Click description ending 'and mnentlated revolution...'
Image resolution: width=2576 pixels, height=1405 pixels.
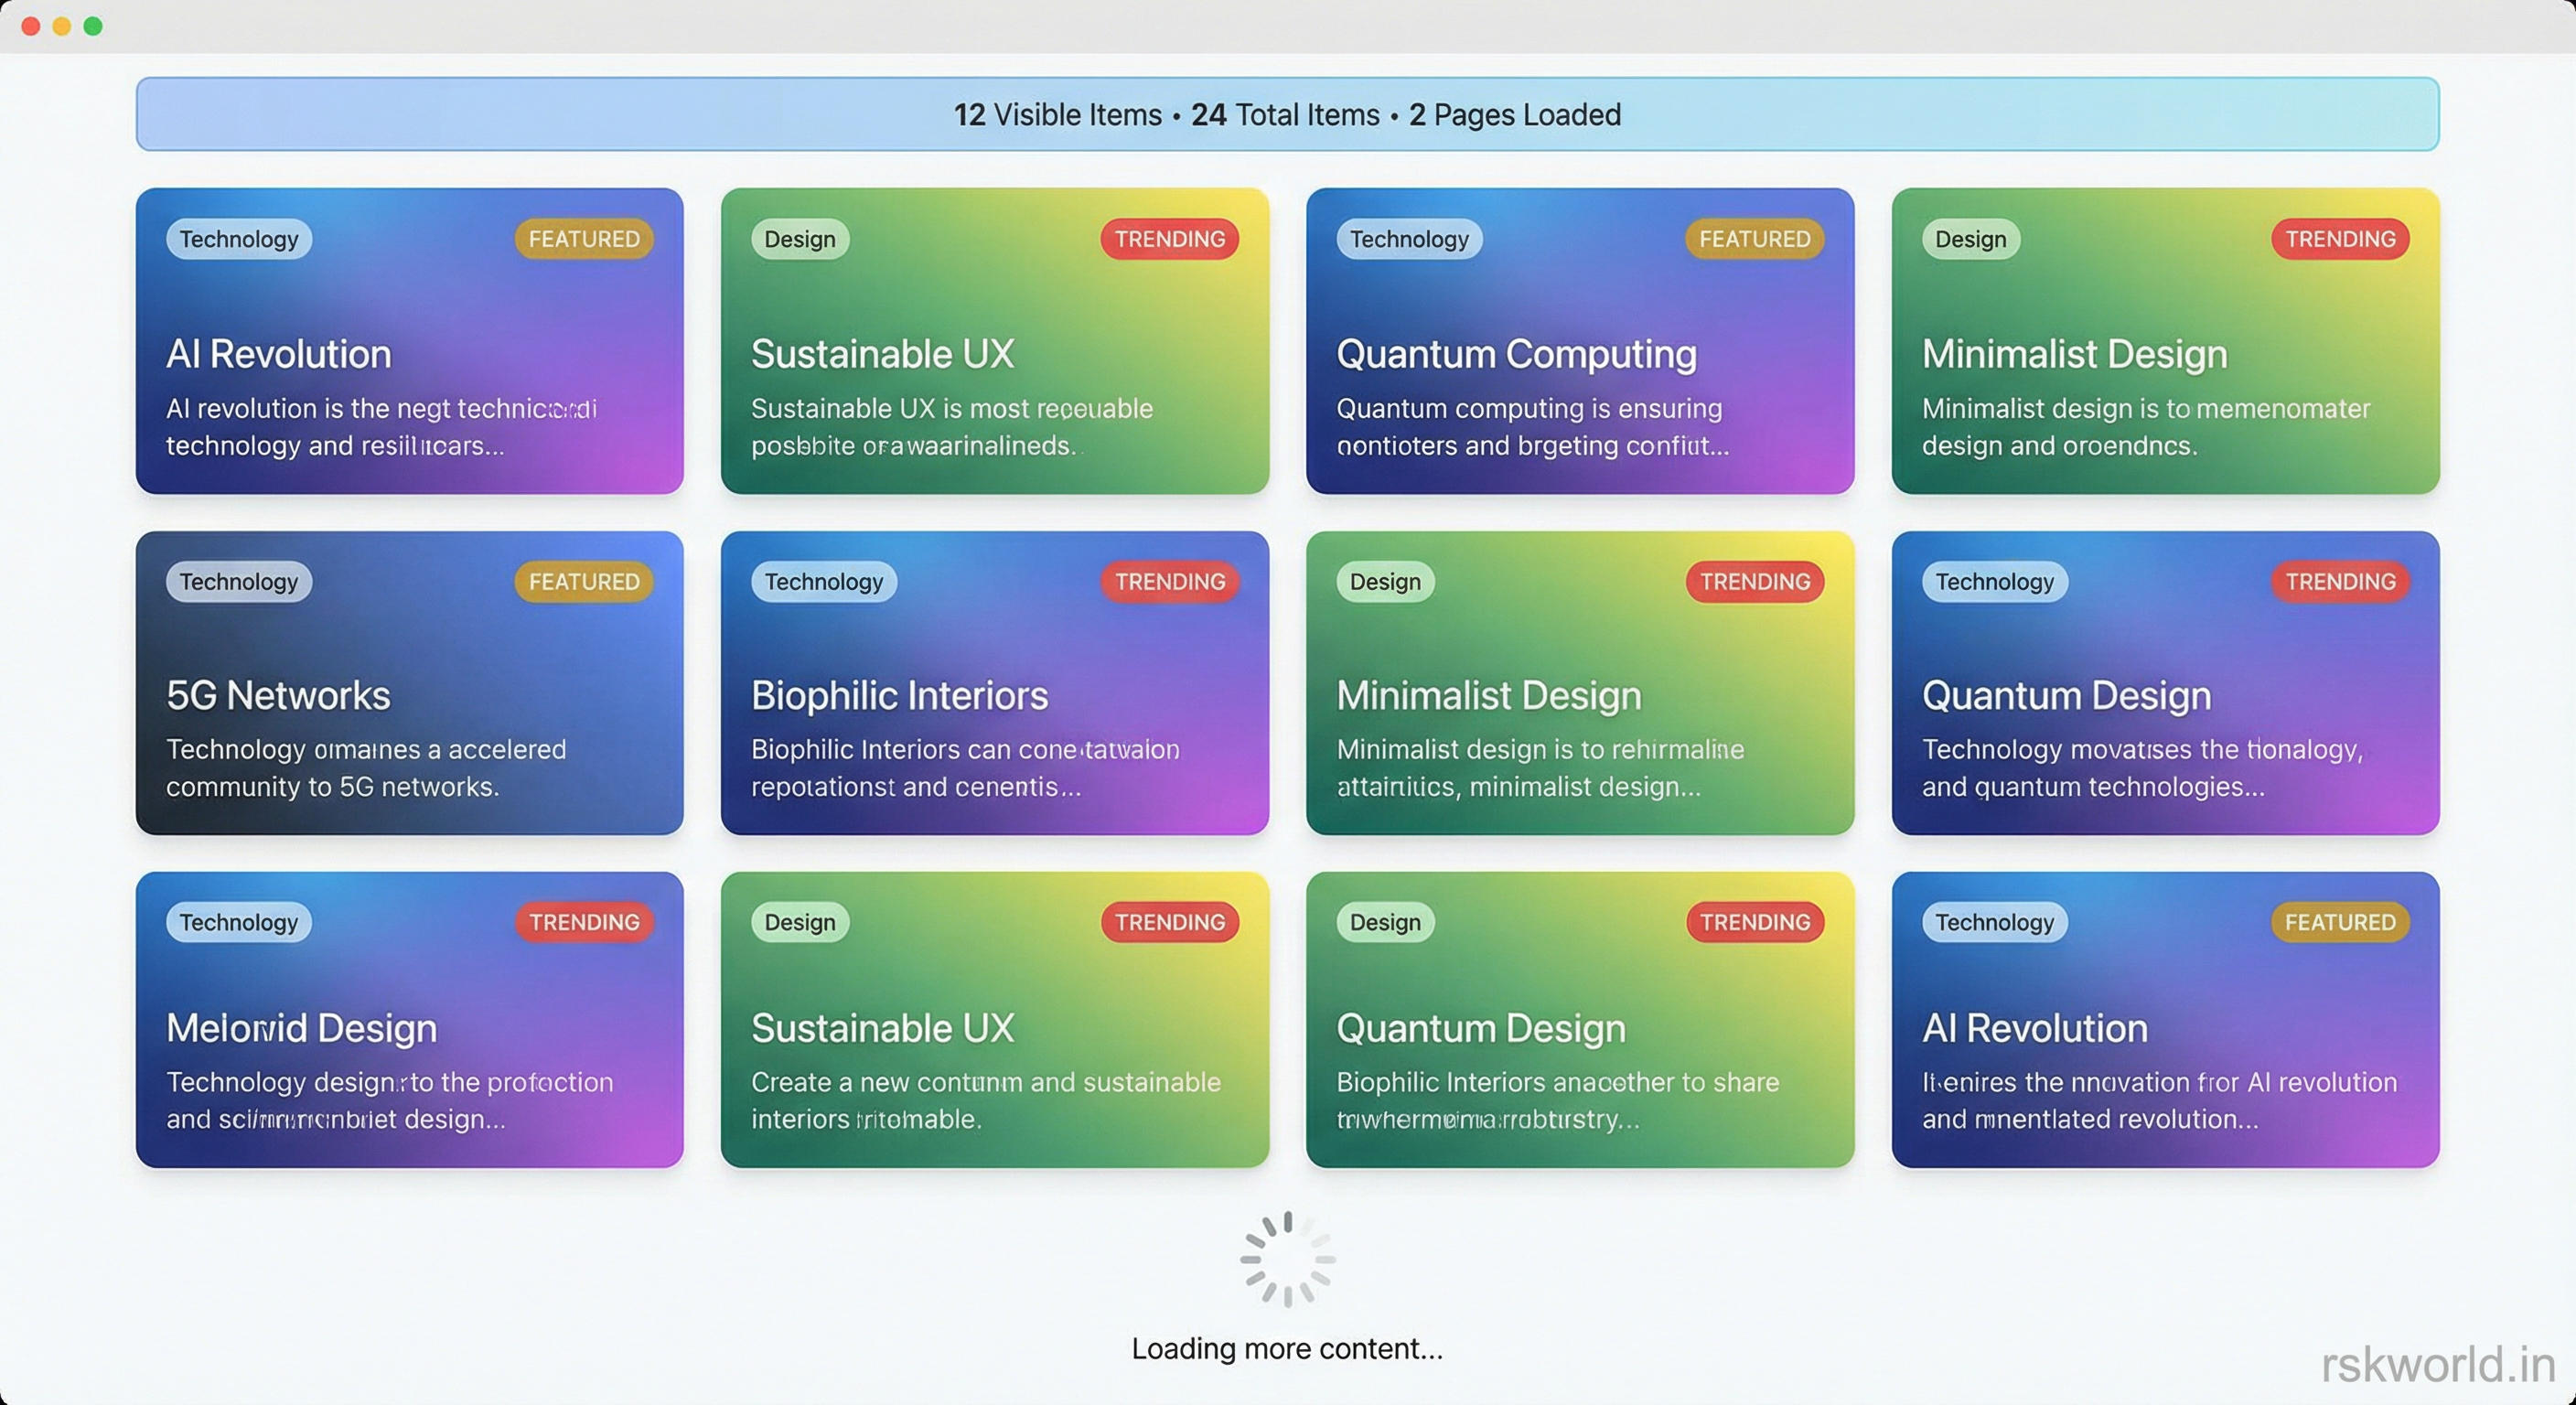(x=2090, y=1119)
